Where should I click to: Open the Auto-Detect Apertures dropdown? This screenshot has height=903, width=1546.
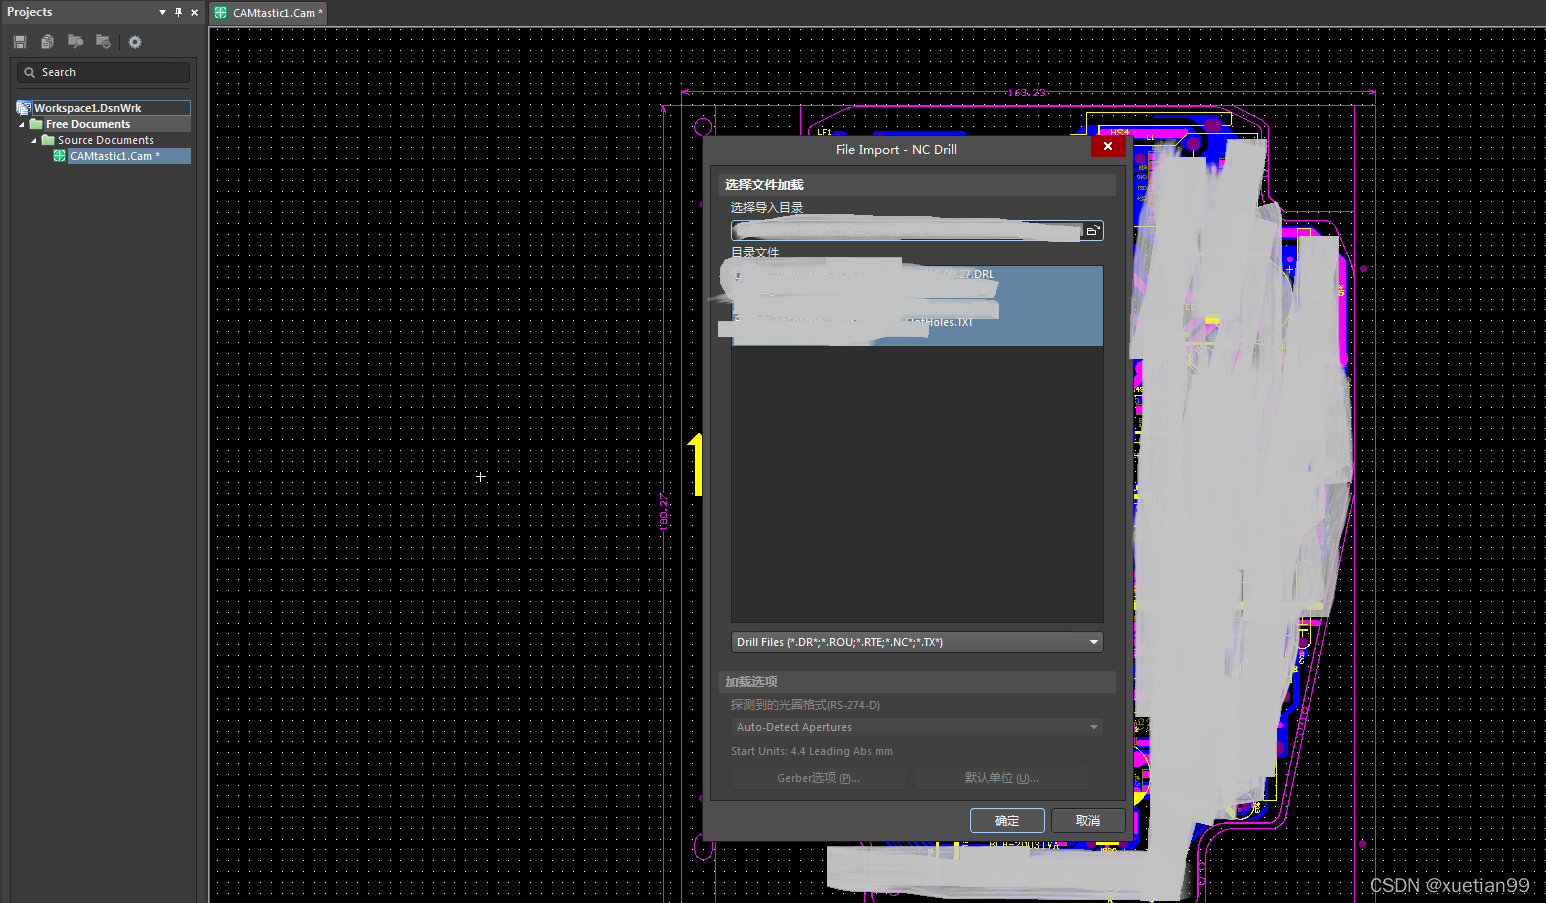tap(917, 727)
